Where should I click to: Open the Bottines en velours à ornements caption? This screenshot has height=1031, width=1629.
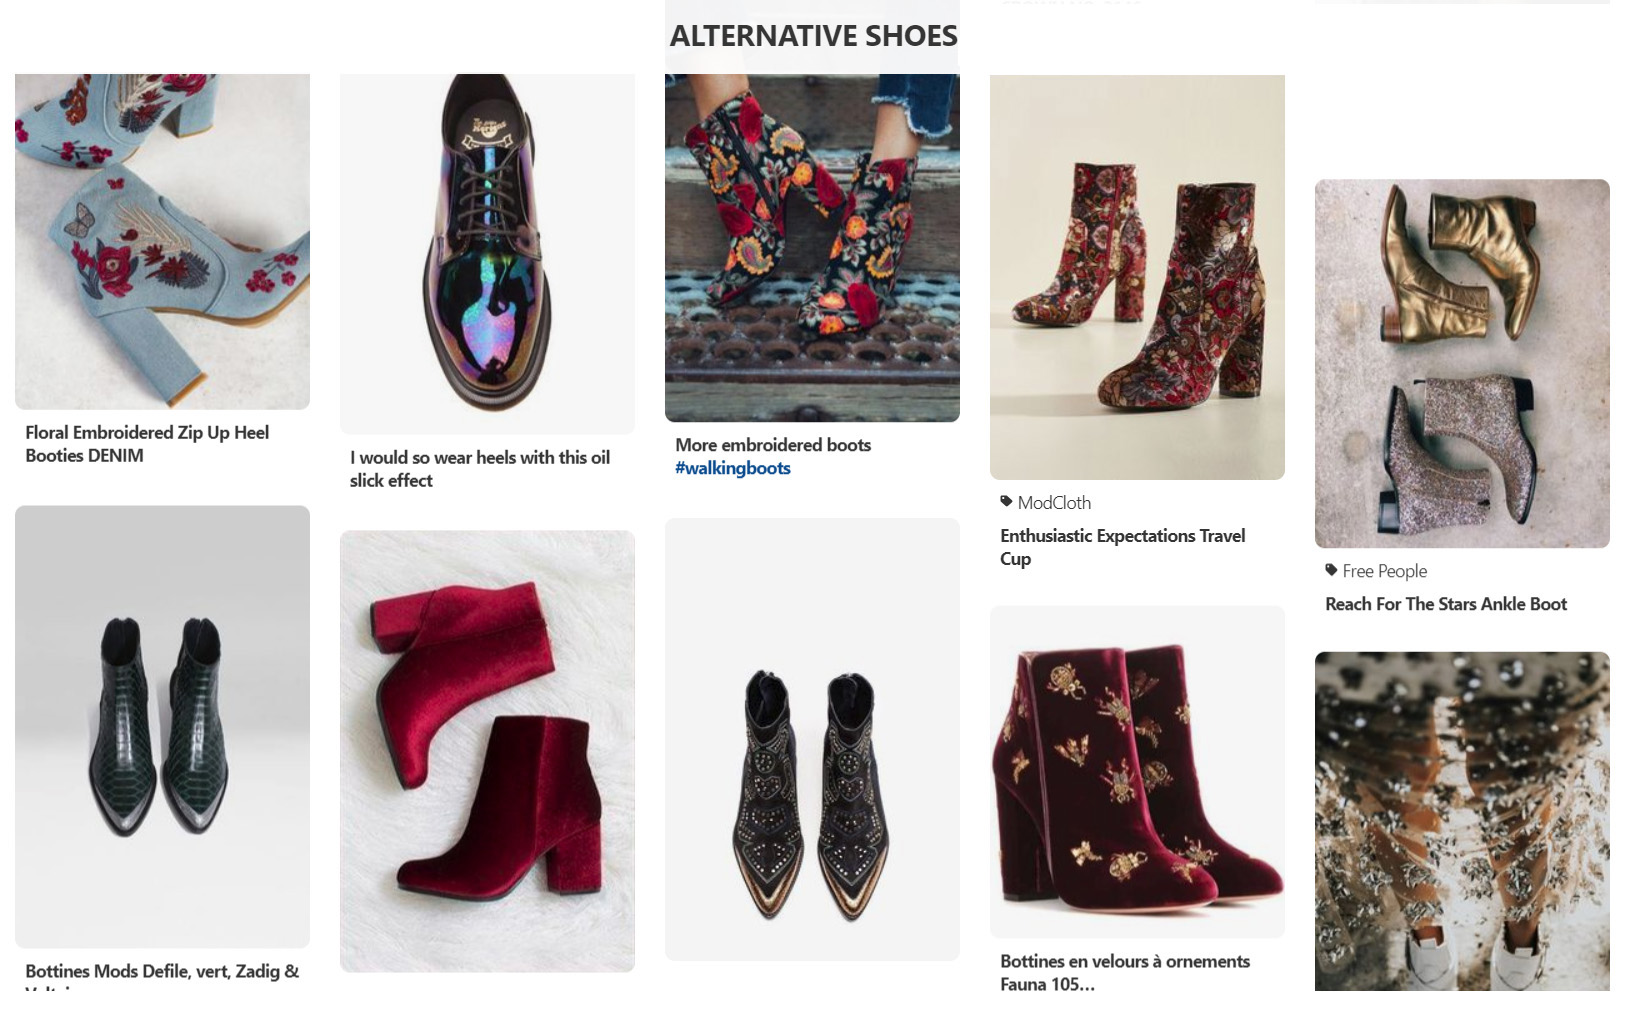1124,972
